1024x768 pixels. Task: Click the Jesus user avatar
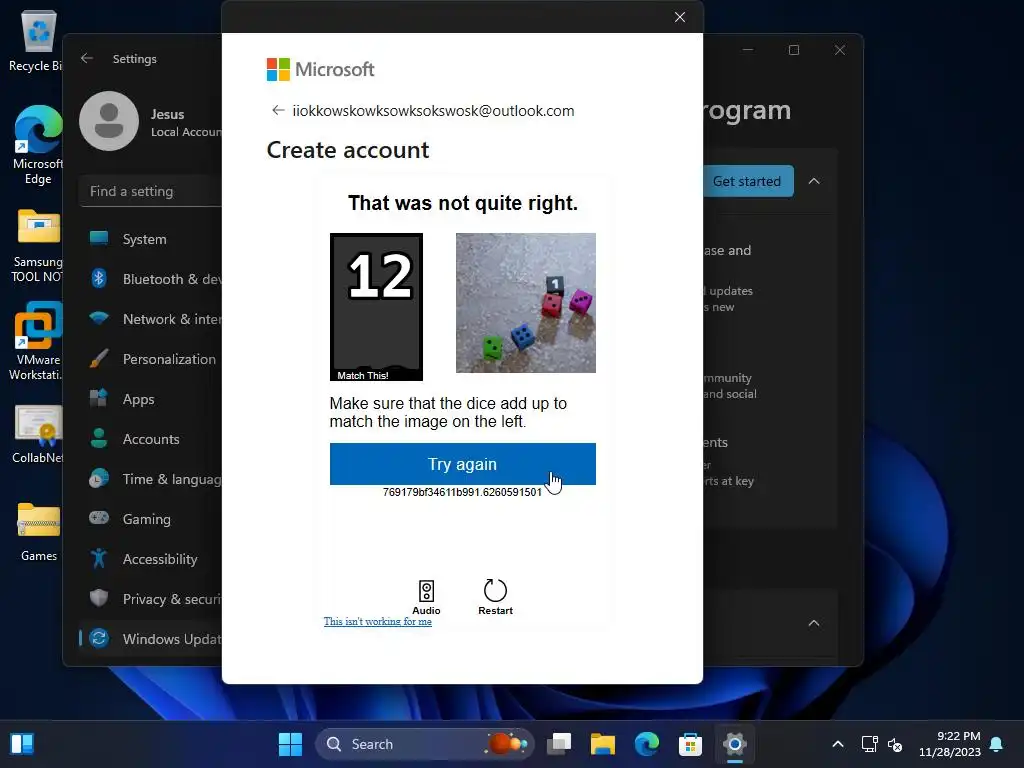109,121
